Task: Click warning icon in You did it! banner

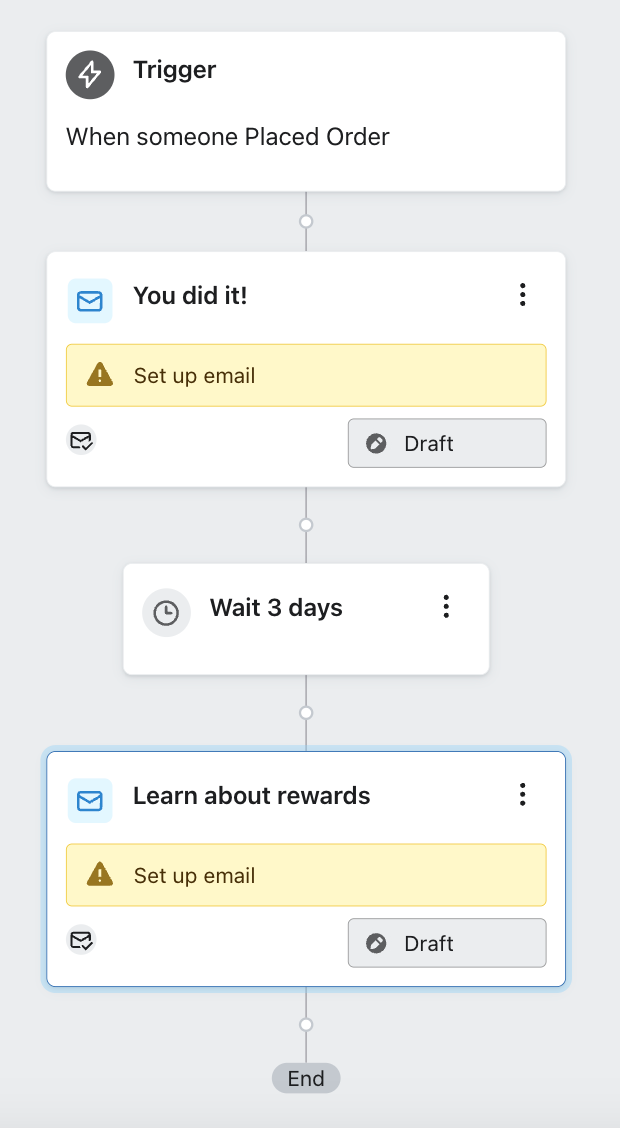Action: tap(100, 375)
